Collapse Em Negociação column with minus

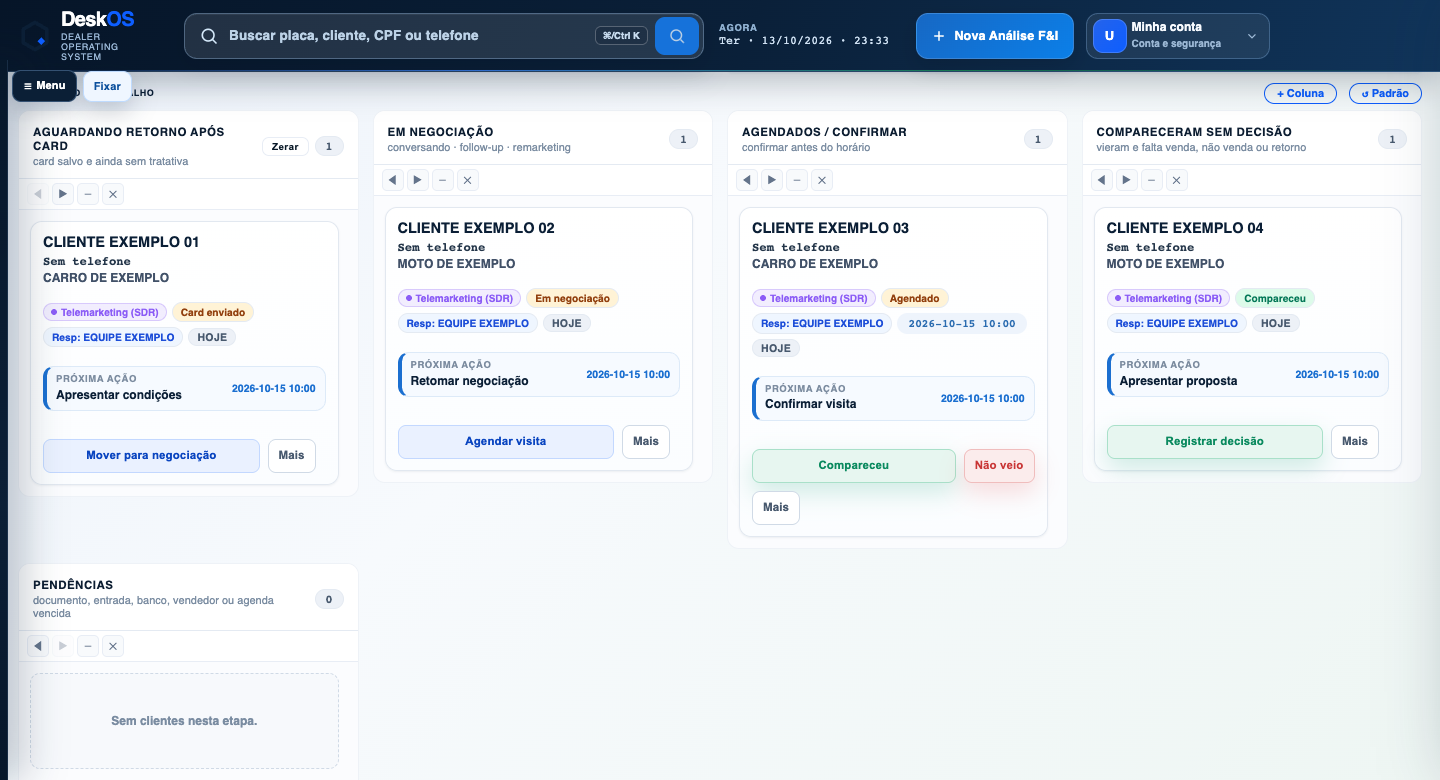coord(443,180)
